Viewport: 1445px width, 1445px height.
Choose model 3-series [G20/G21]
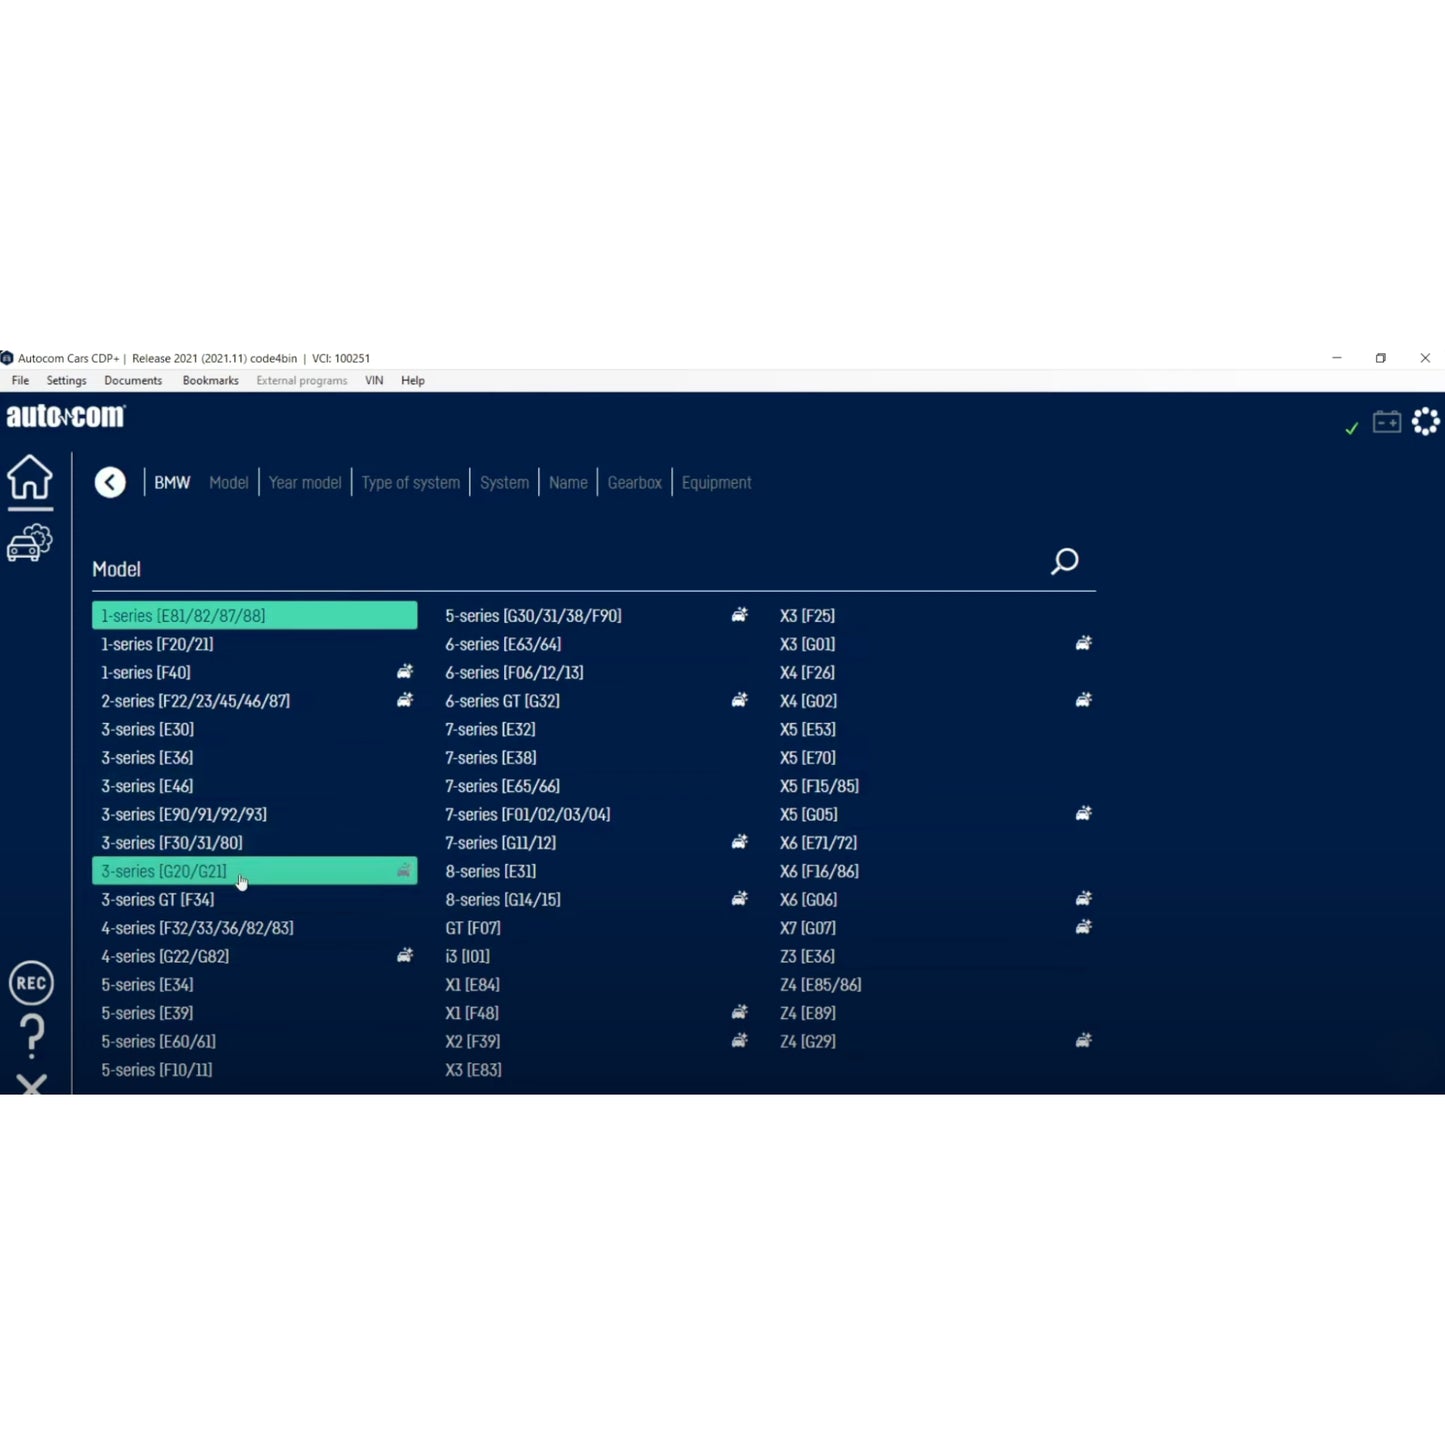point(255,871)
